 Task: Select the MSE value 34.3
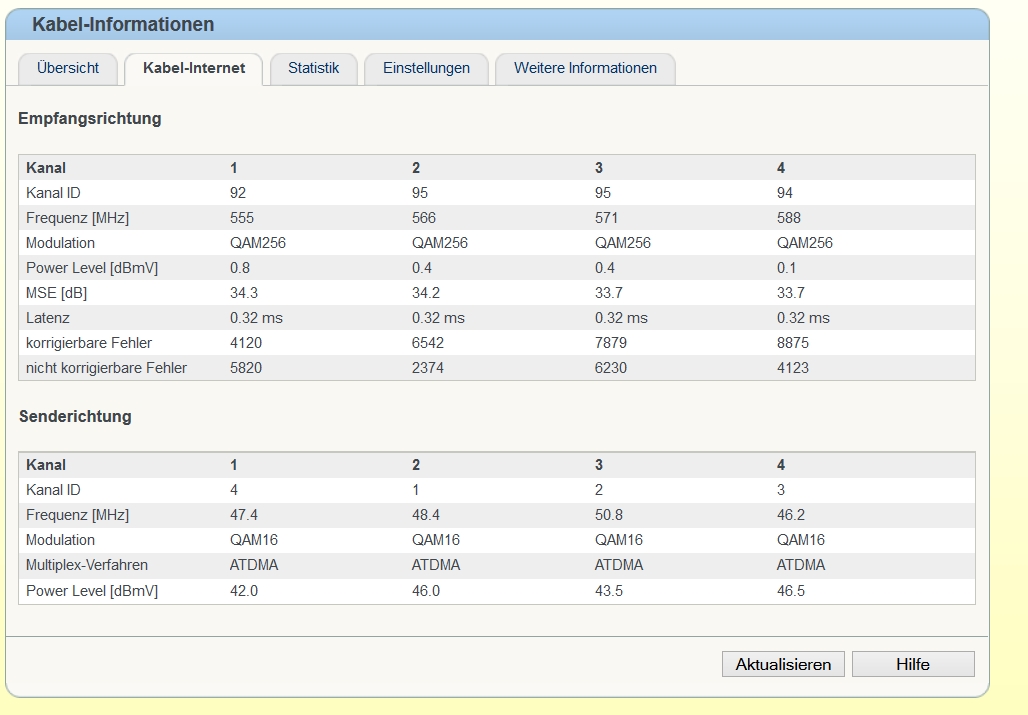point(244,293)
